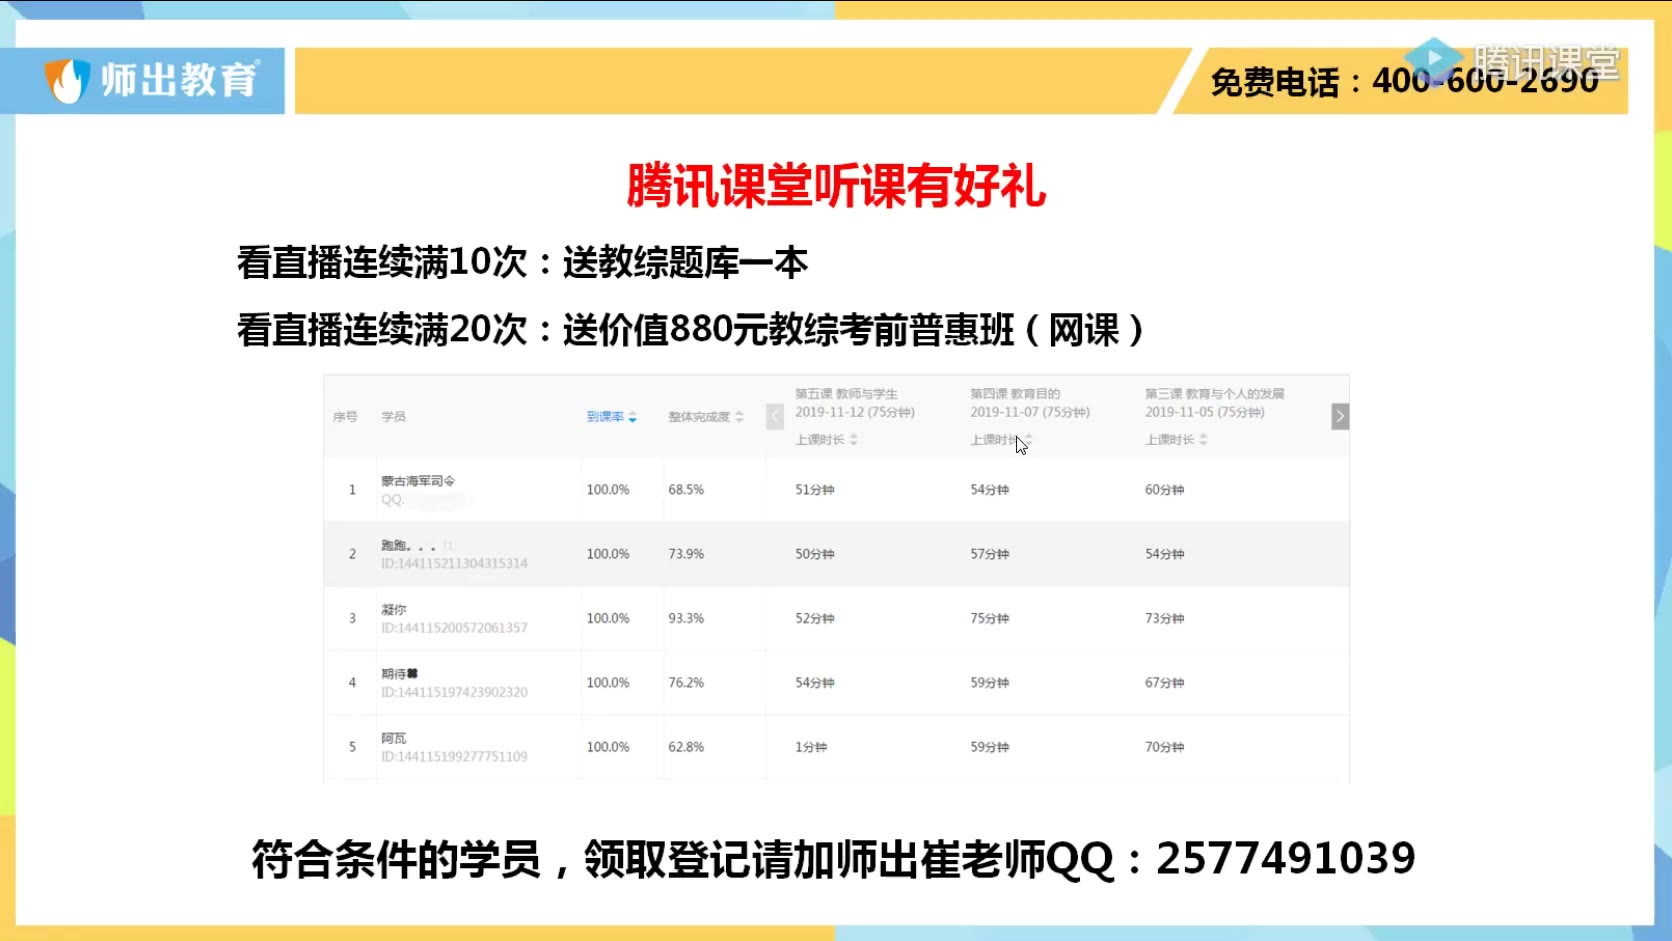
Task: Click the 学员 column header
Action: pyautogui.click(x=394, y=417)
